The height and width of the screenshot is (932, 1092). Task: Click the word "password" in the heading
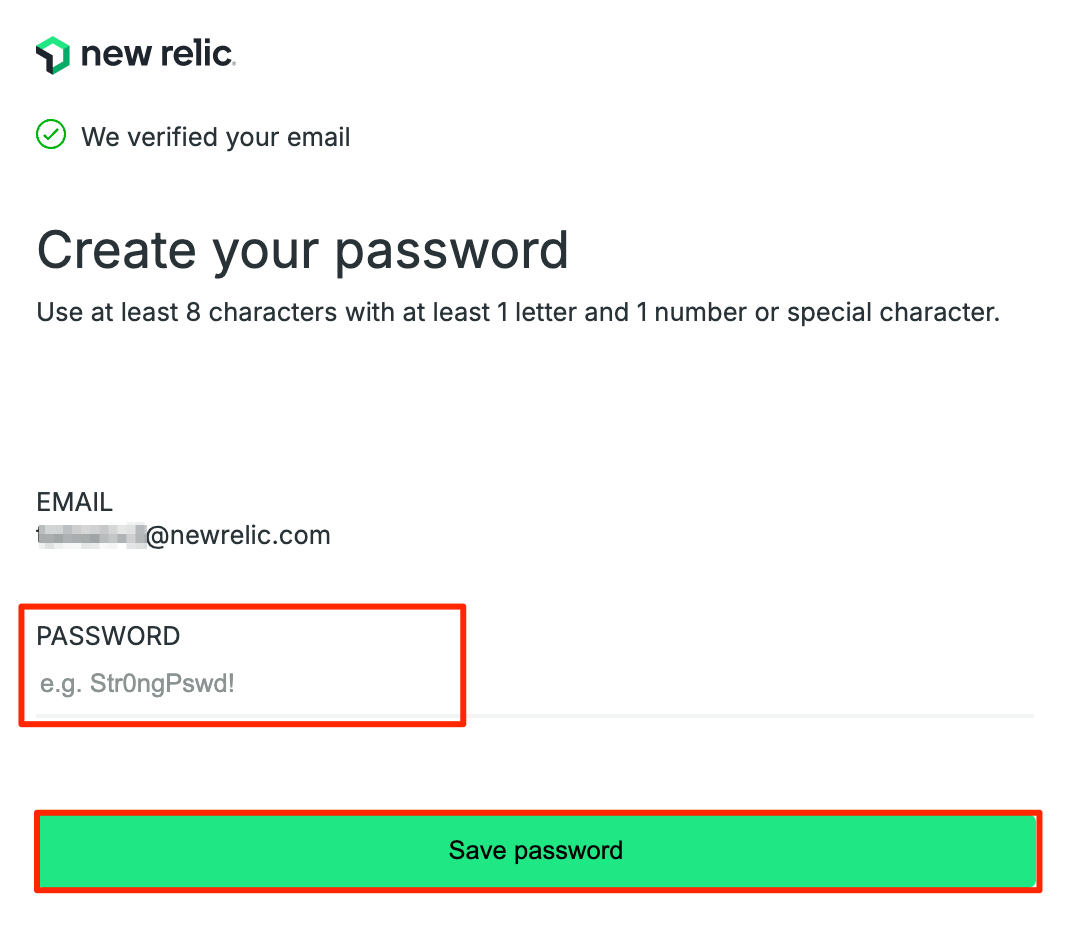(x=452, y=252)
